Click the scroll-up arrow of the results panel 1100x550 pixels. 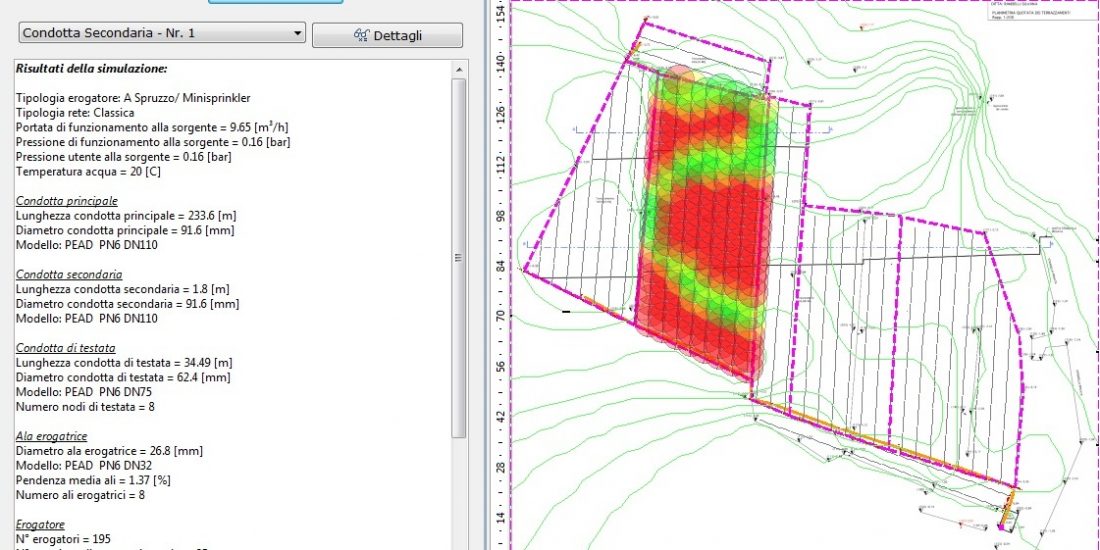click(x=459, y=68)
